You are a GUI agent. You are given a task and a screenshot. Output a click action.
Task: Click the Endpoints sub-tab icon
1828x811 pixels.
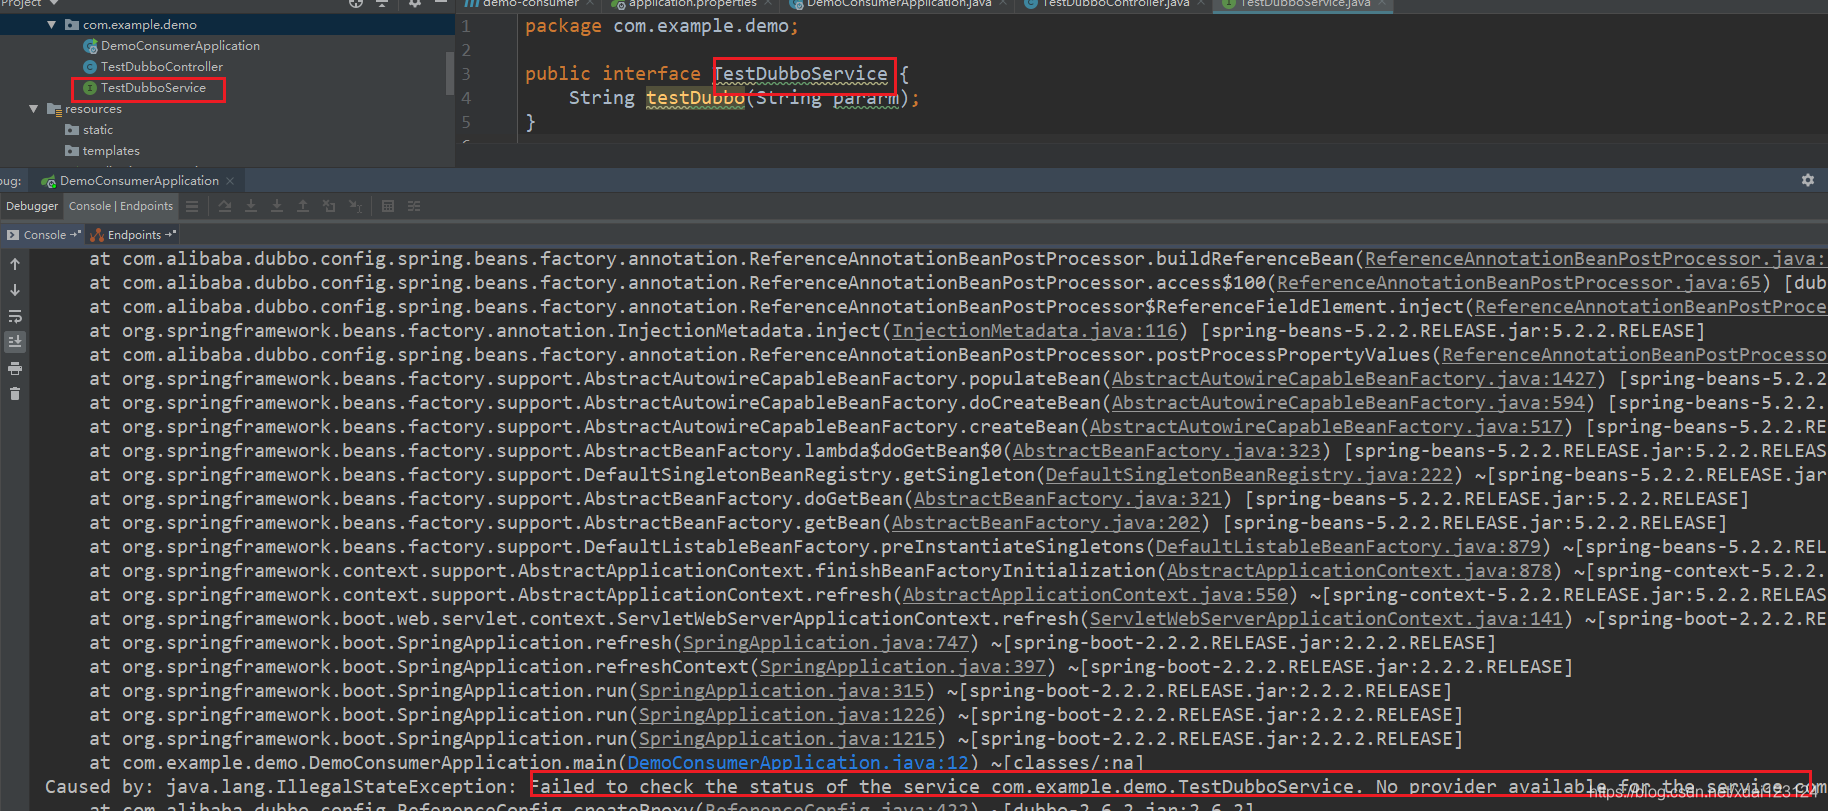97,235
